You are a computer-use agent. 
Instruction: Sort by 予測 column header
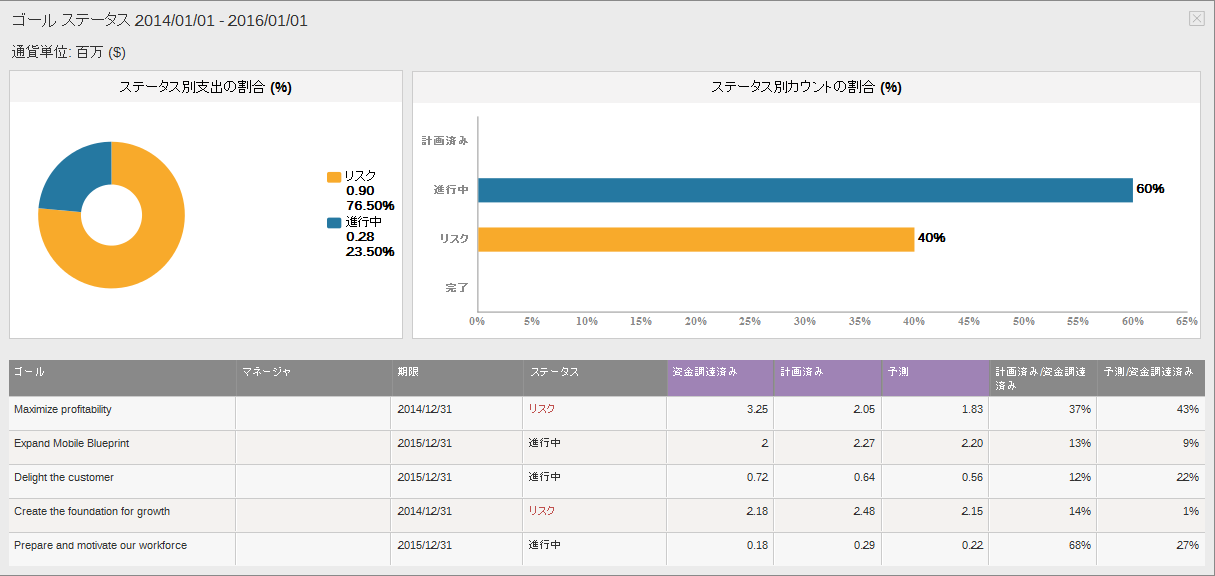tap(898, 371)
